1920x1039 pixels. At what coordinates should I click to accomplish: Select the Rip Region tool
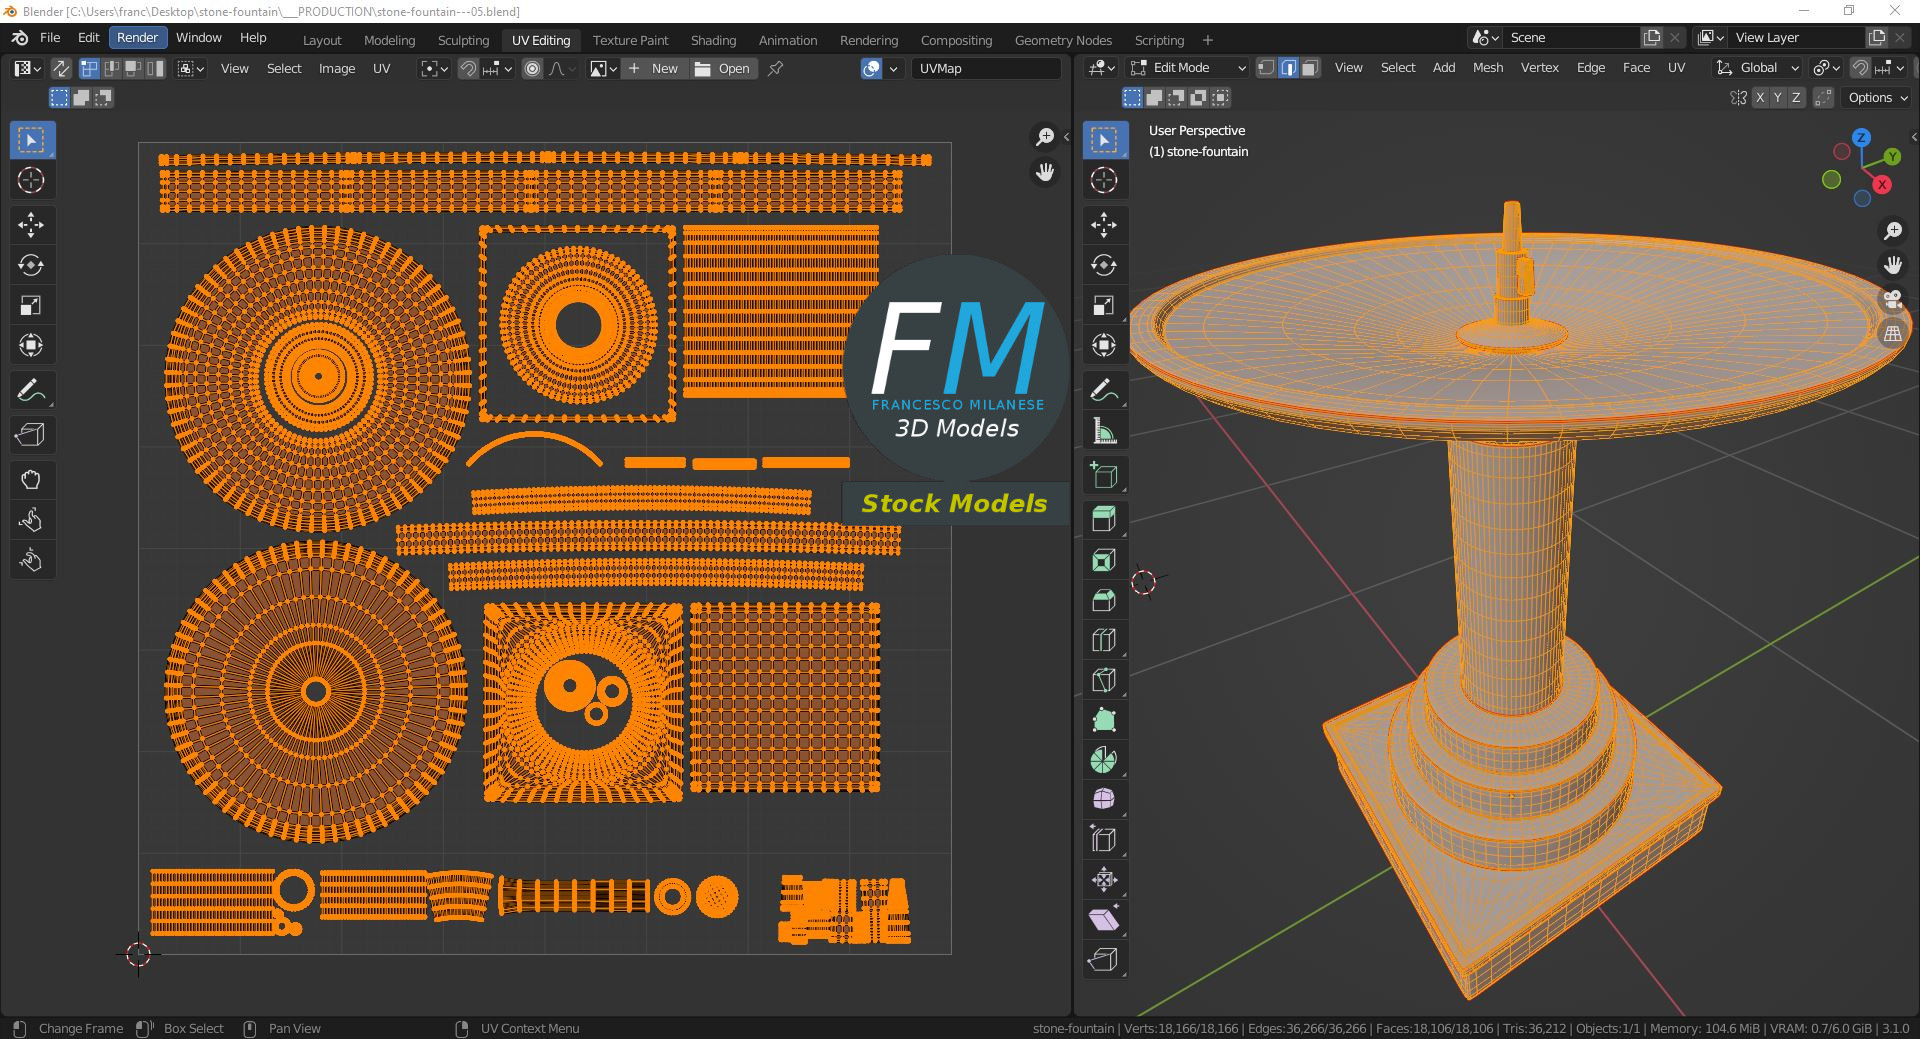point(1103,960)
